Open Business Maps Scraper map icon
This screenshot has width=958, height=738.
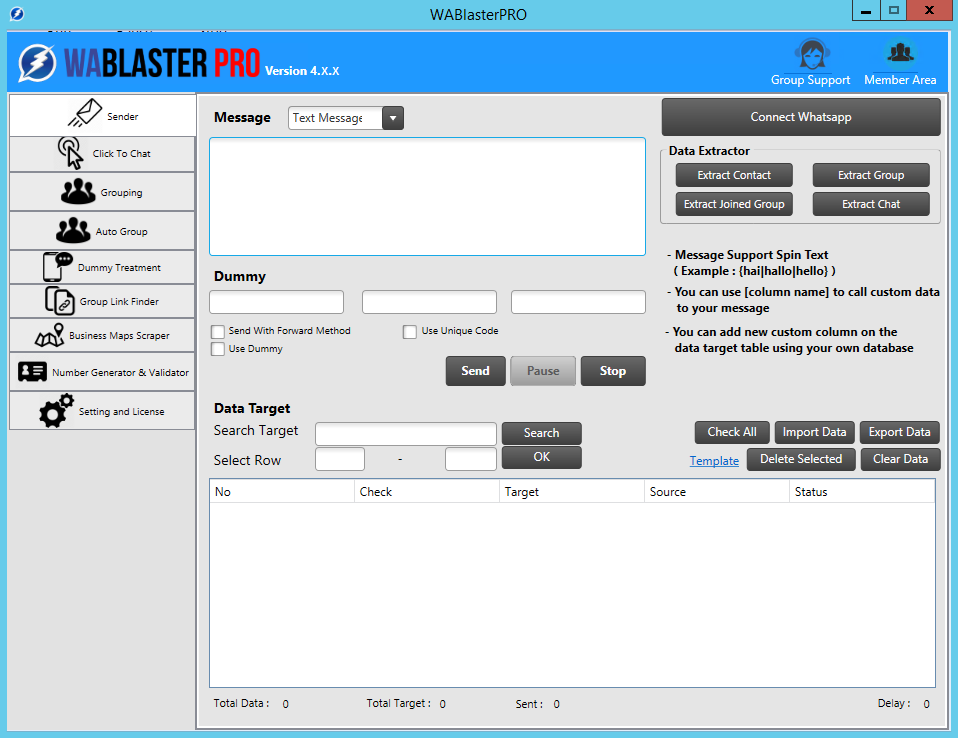click(49, 336)
